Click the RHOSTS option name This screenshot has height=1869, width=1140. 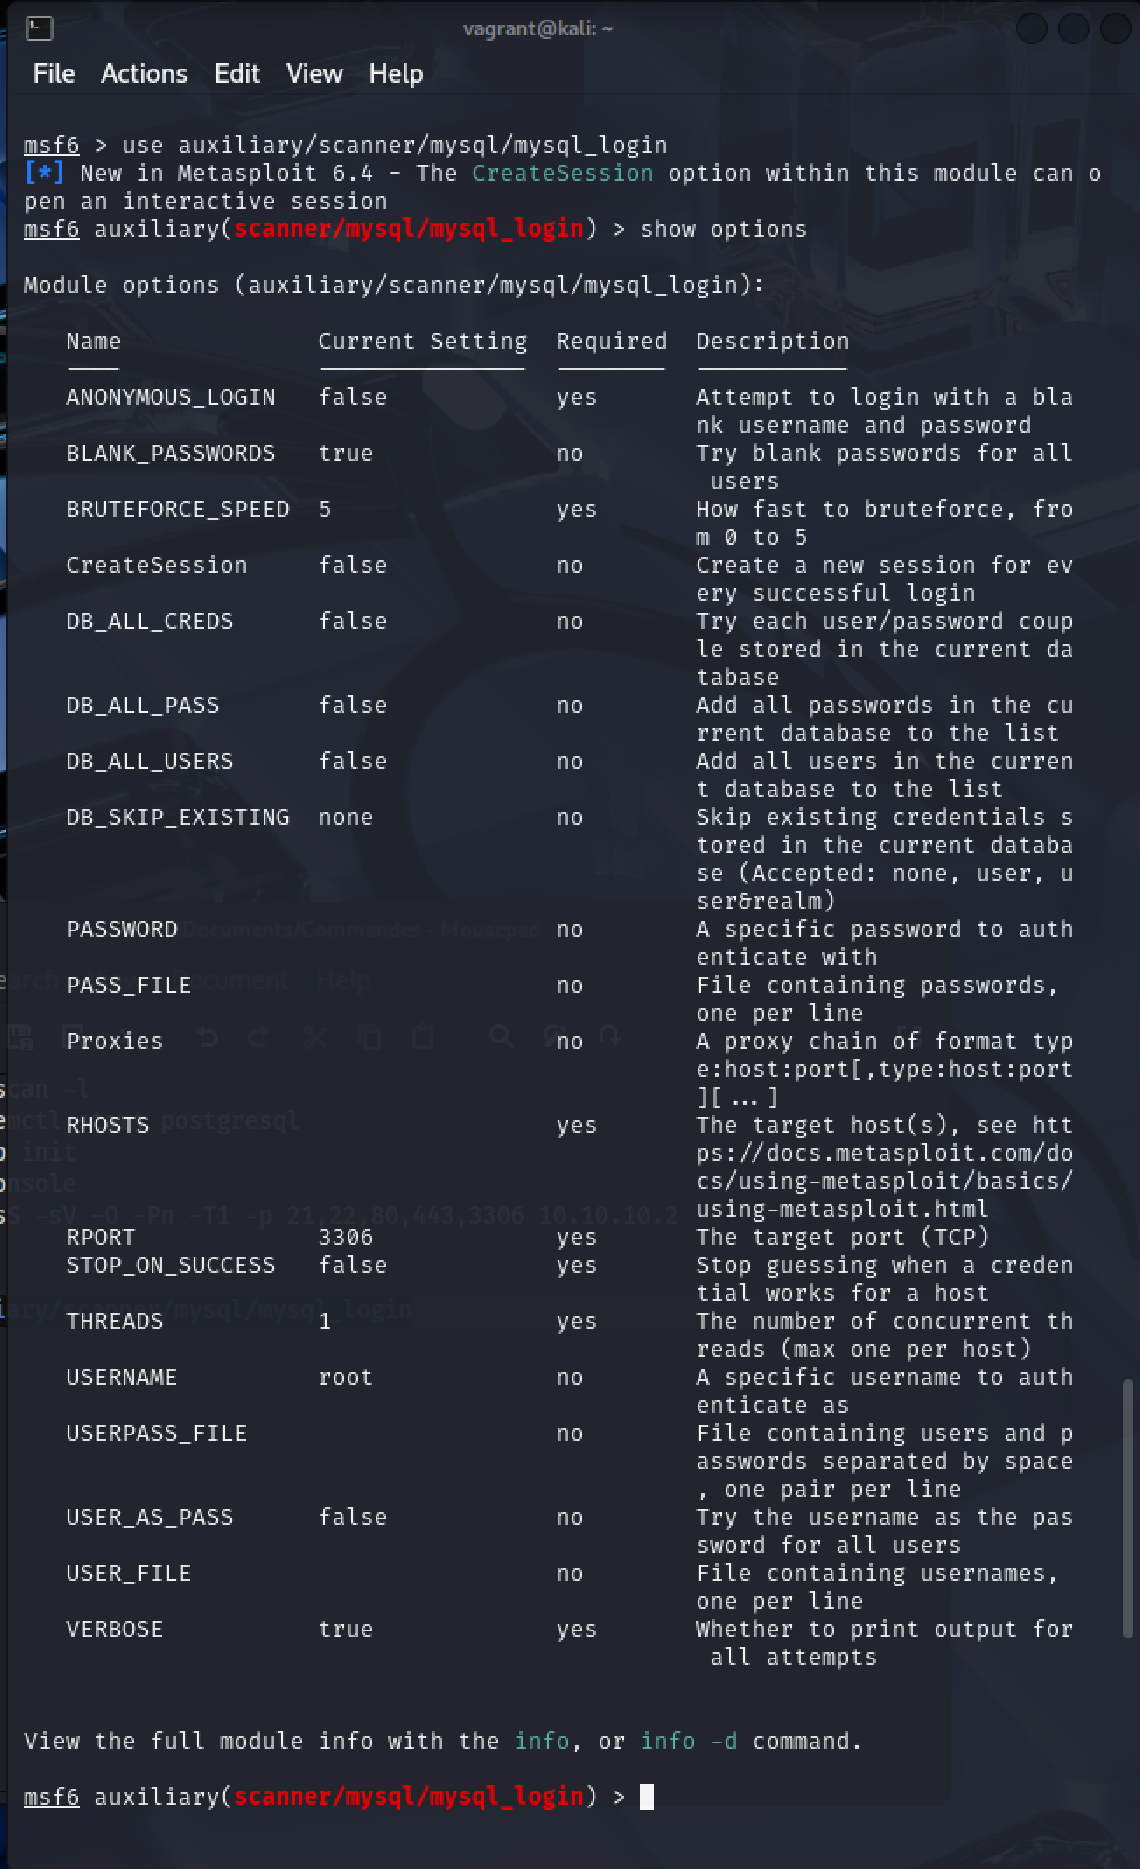point(108,1125)
